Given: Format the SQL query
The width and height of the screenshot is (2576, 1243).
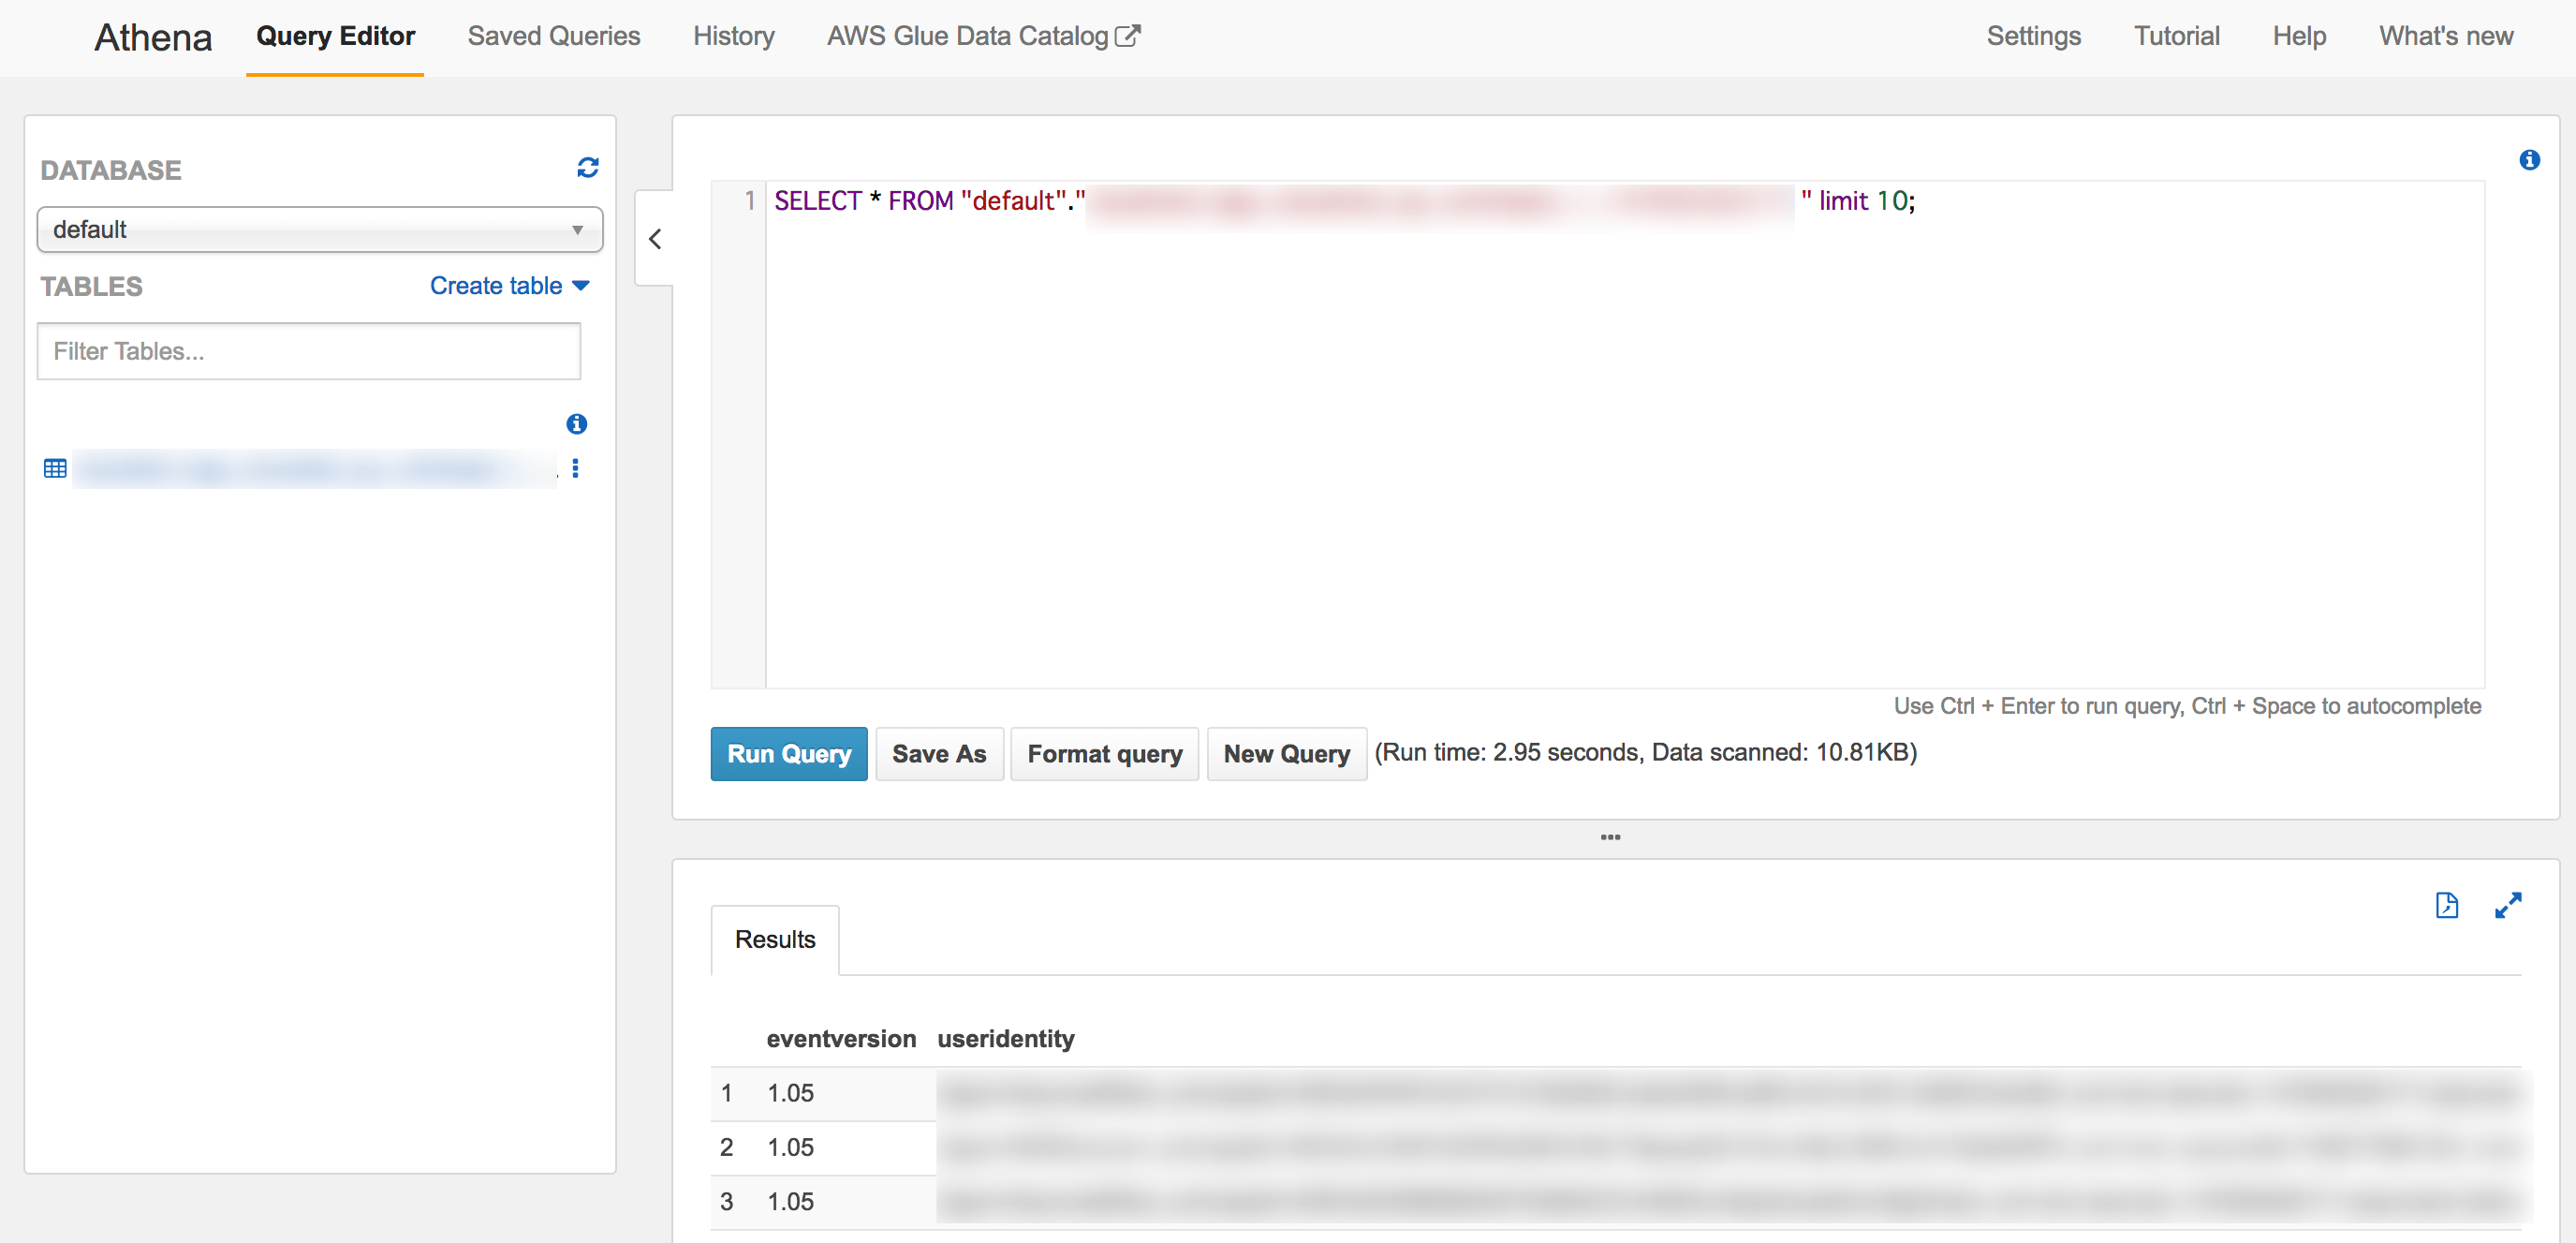Looking at the screenshot, I should 1104,753.
